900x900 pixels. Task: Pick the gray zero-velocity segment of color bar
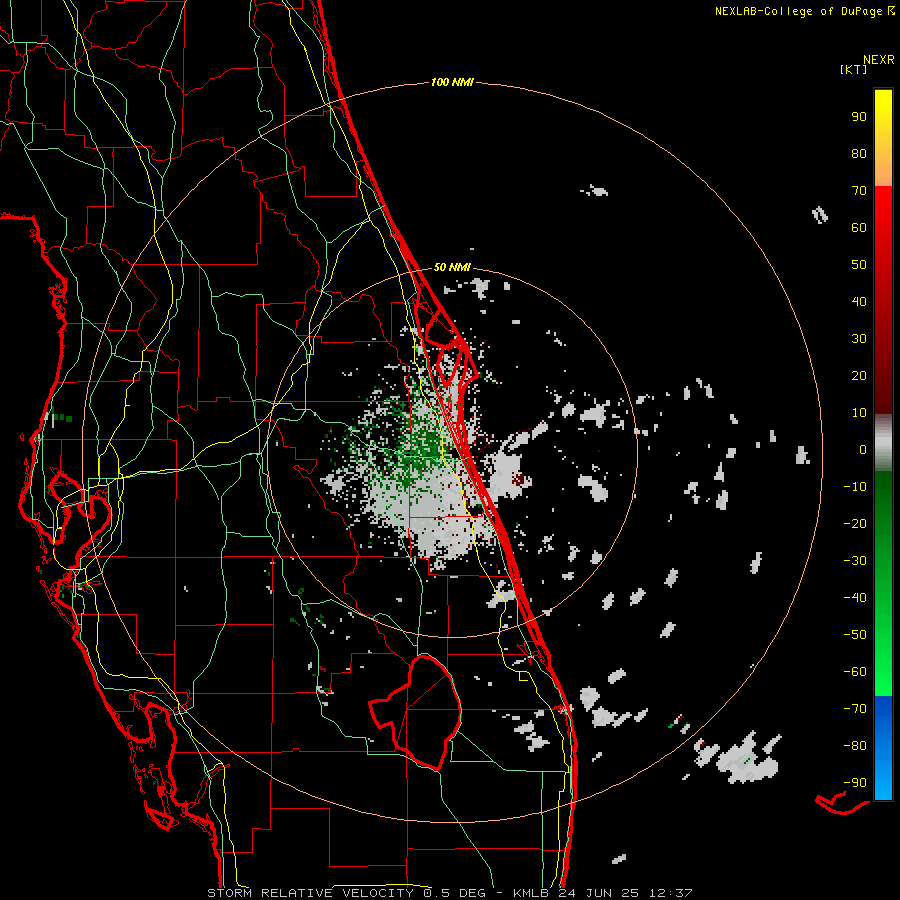tap(883, 443)
